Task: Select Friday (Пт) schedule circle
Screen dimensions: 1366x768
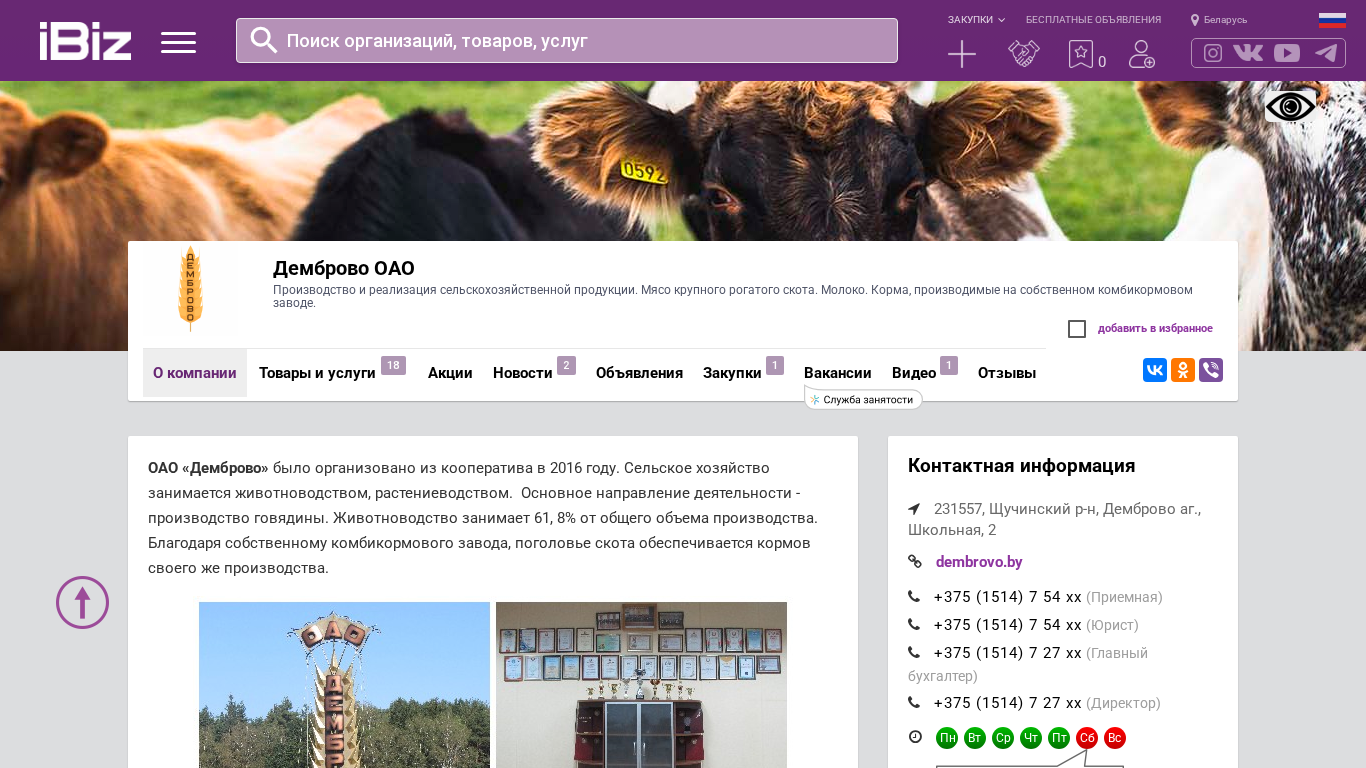Action: point(1059,738)
